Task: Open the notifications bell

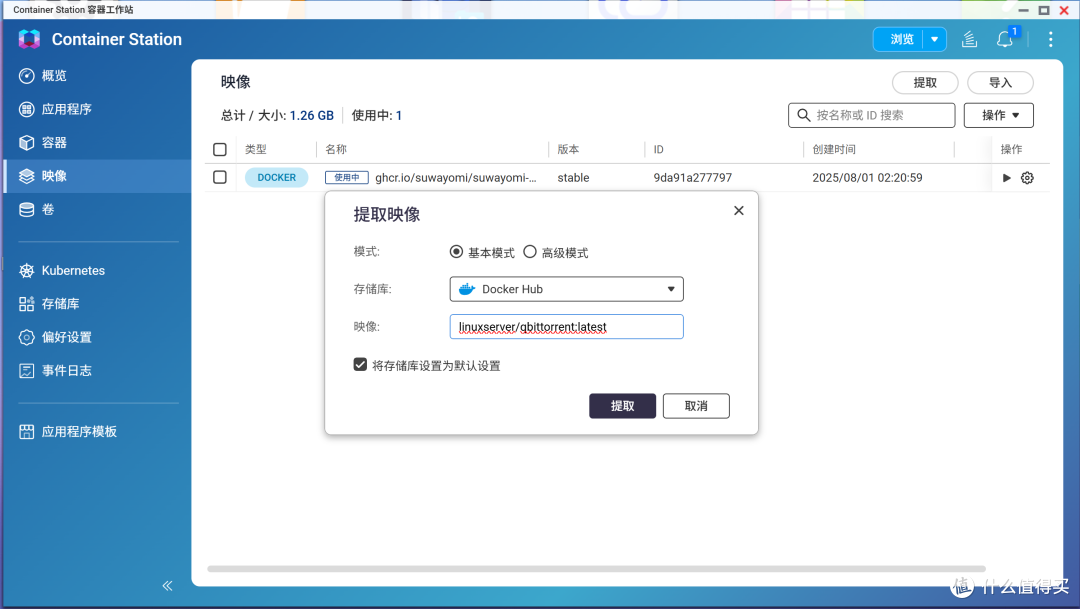Action: point(1004,39)
